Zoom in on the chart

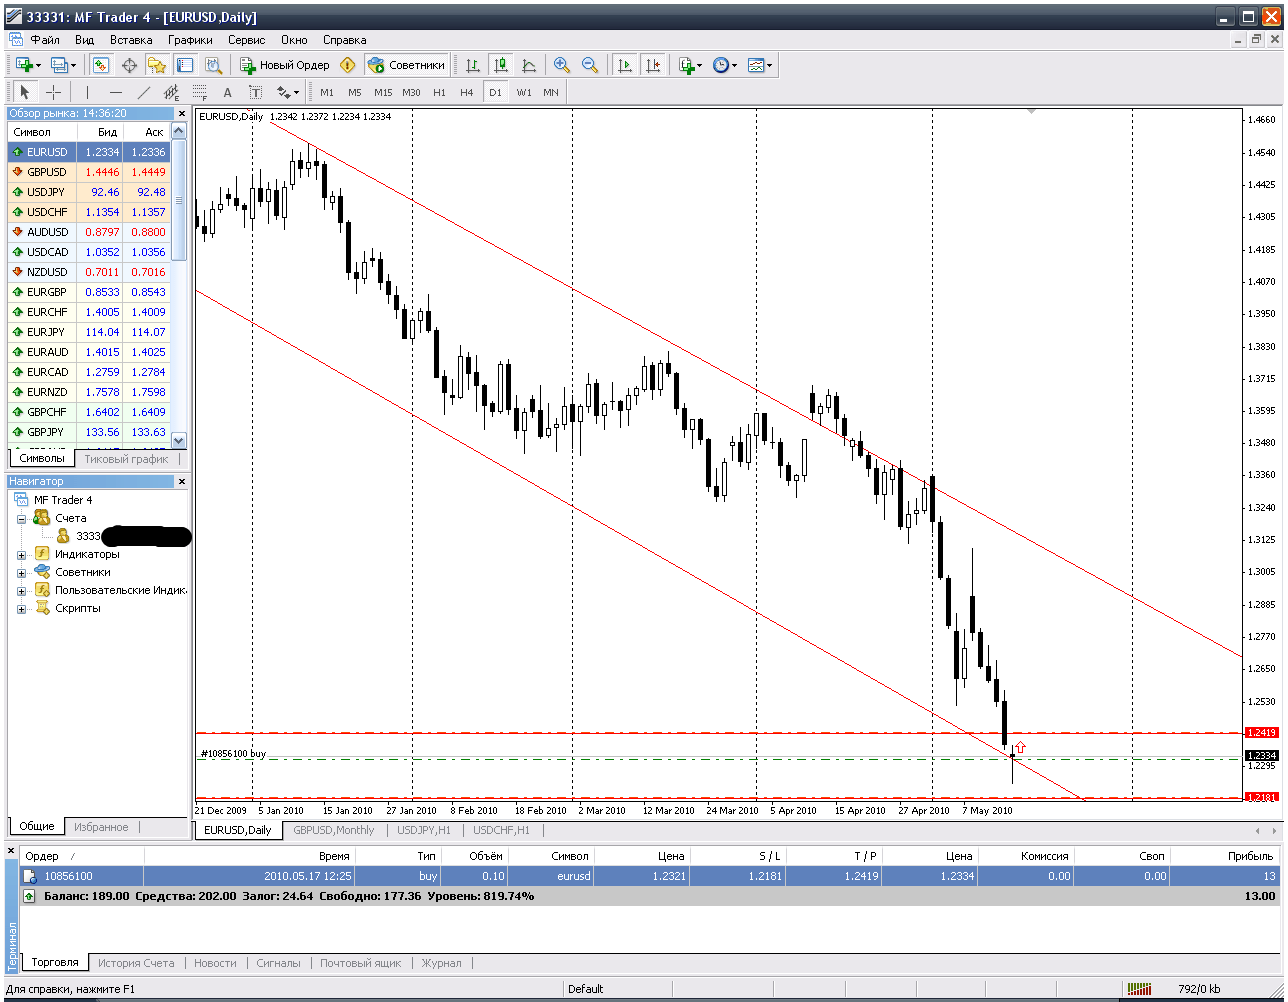click(x=562, y=64)
